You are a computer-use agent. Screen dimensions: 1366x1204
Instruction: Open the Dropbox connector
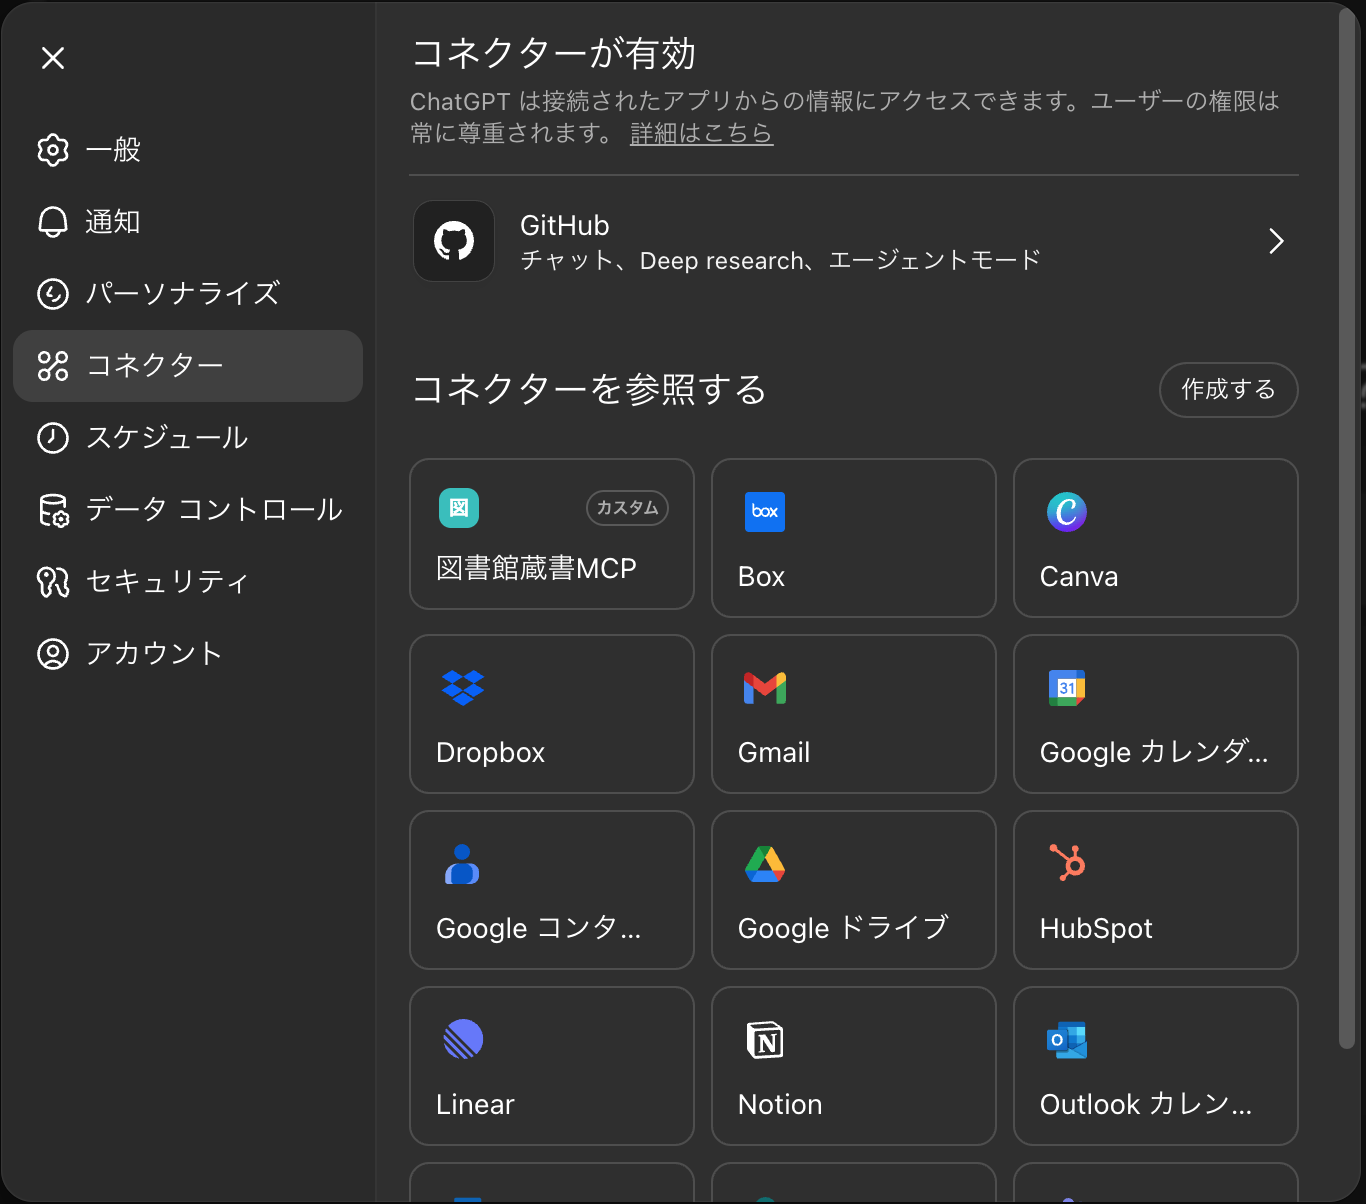(x=551, y=713)
